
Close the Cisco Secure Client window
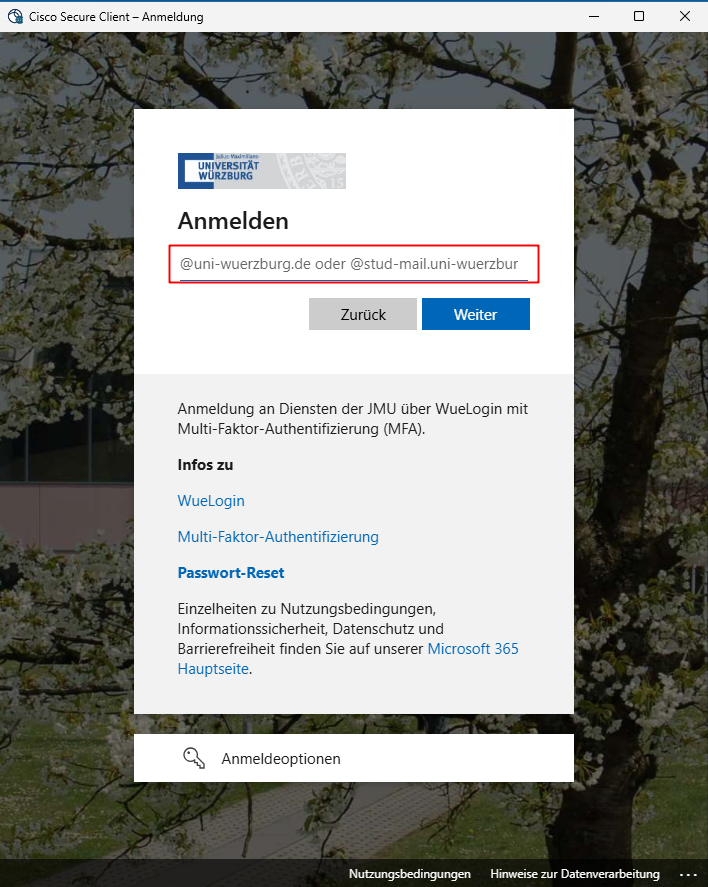coord(685,16)
